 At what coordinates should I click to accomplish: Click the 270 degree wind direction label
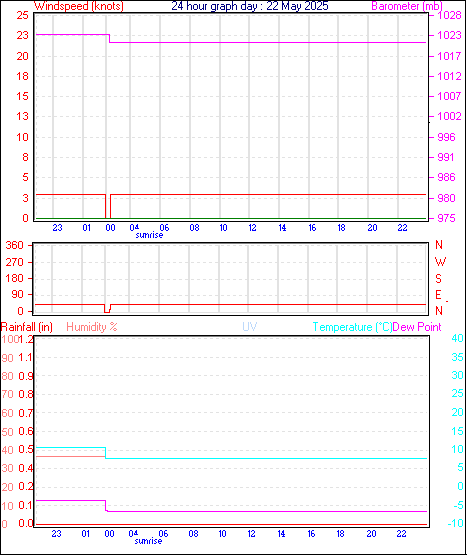coord(15,262)
